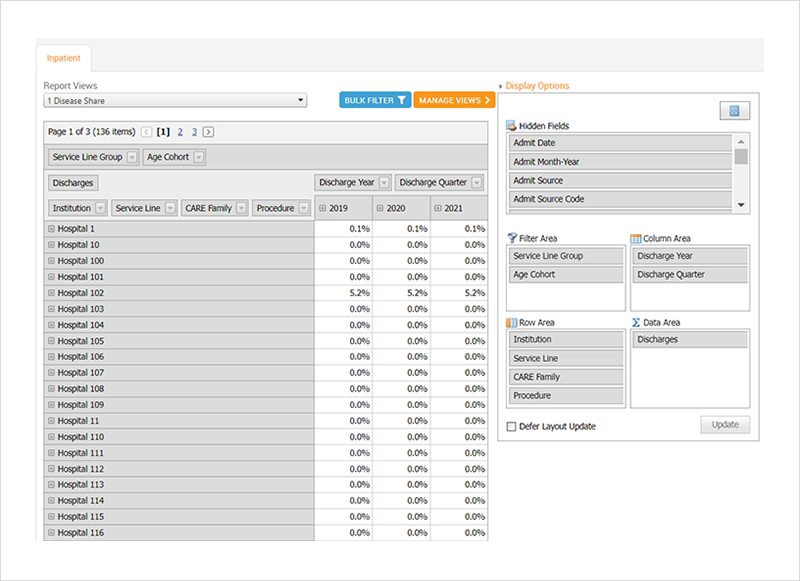This screenshot has width=800, height=581.
Task: Expand Hospital 105 row
Action: click(x=51, y=341)
